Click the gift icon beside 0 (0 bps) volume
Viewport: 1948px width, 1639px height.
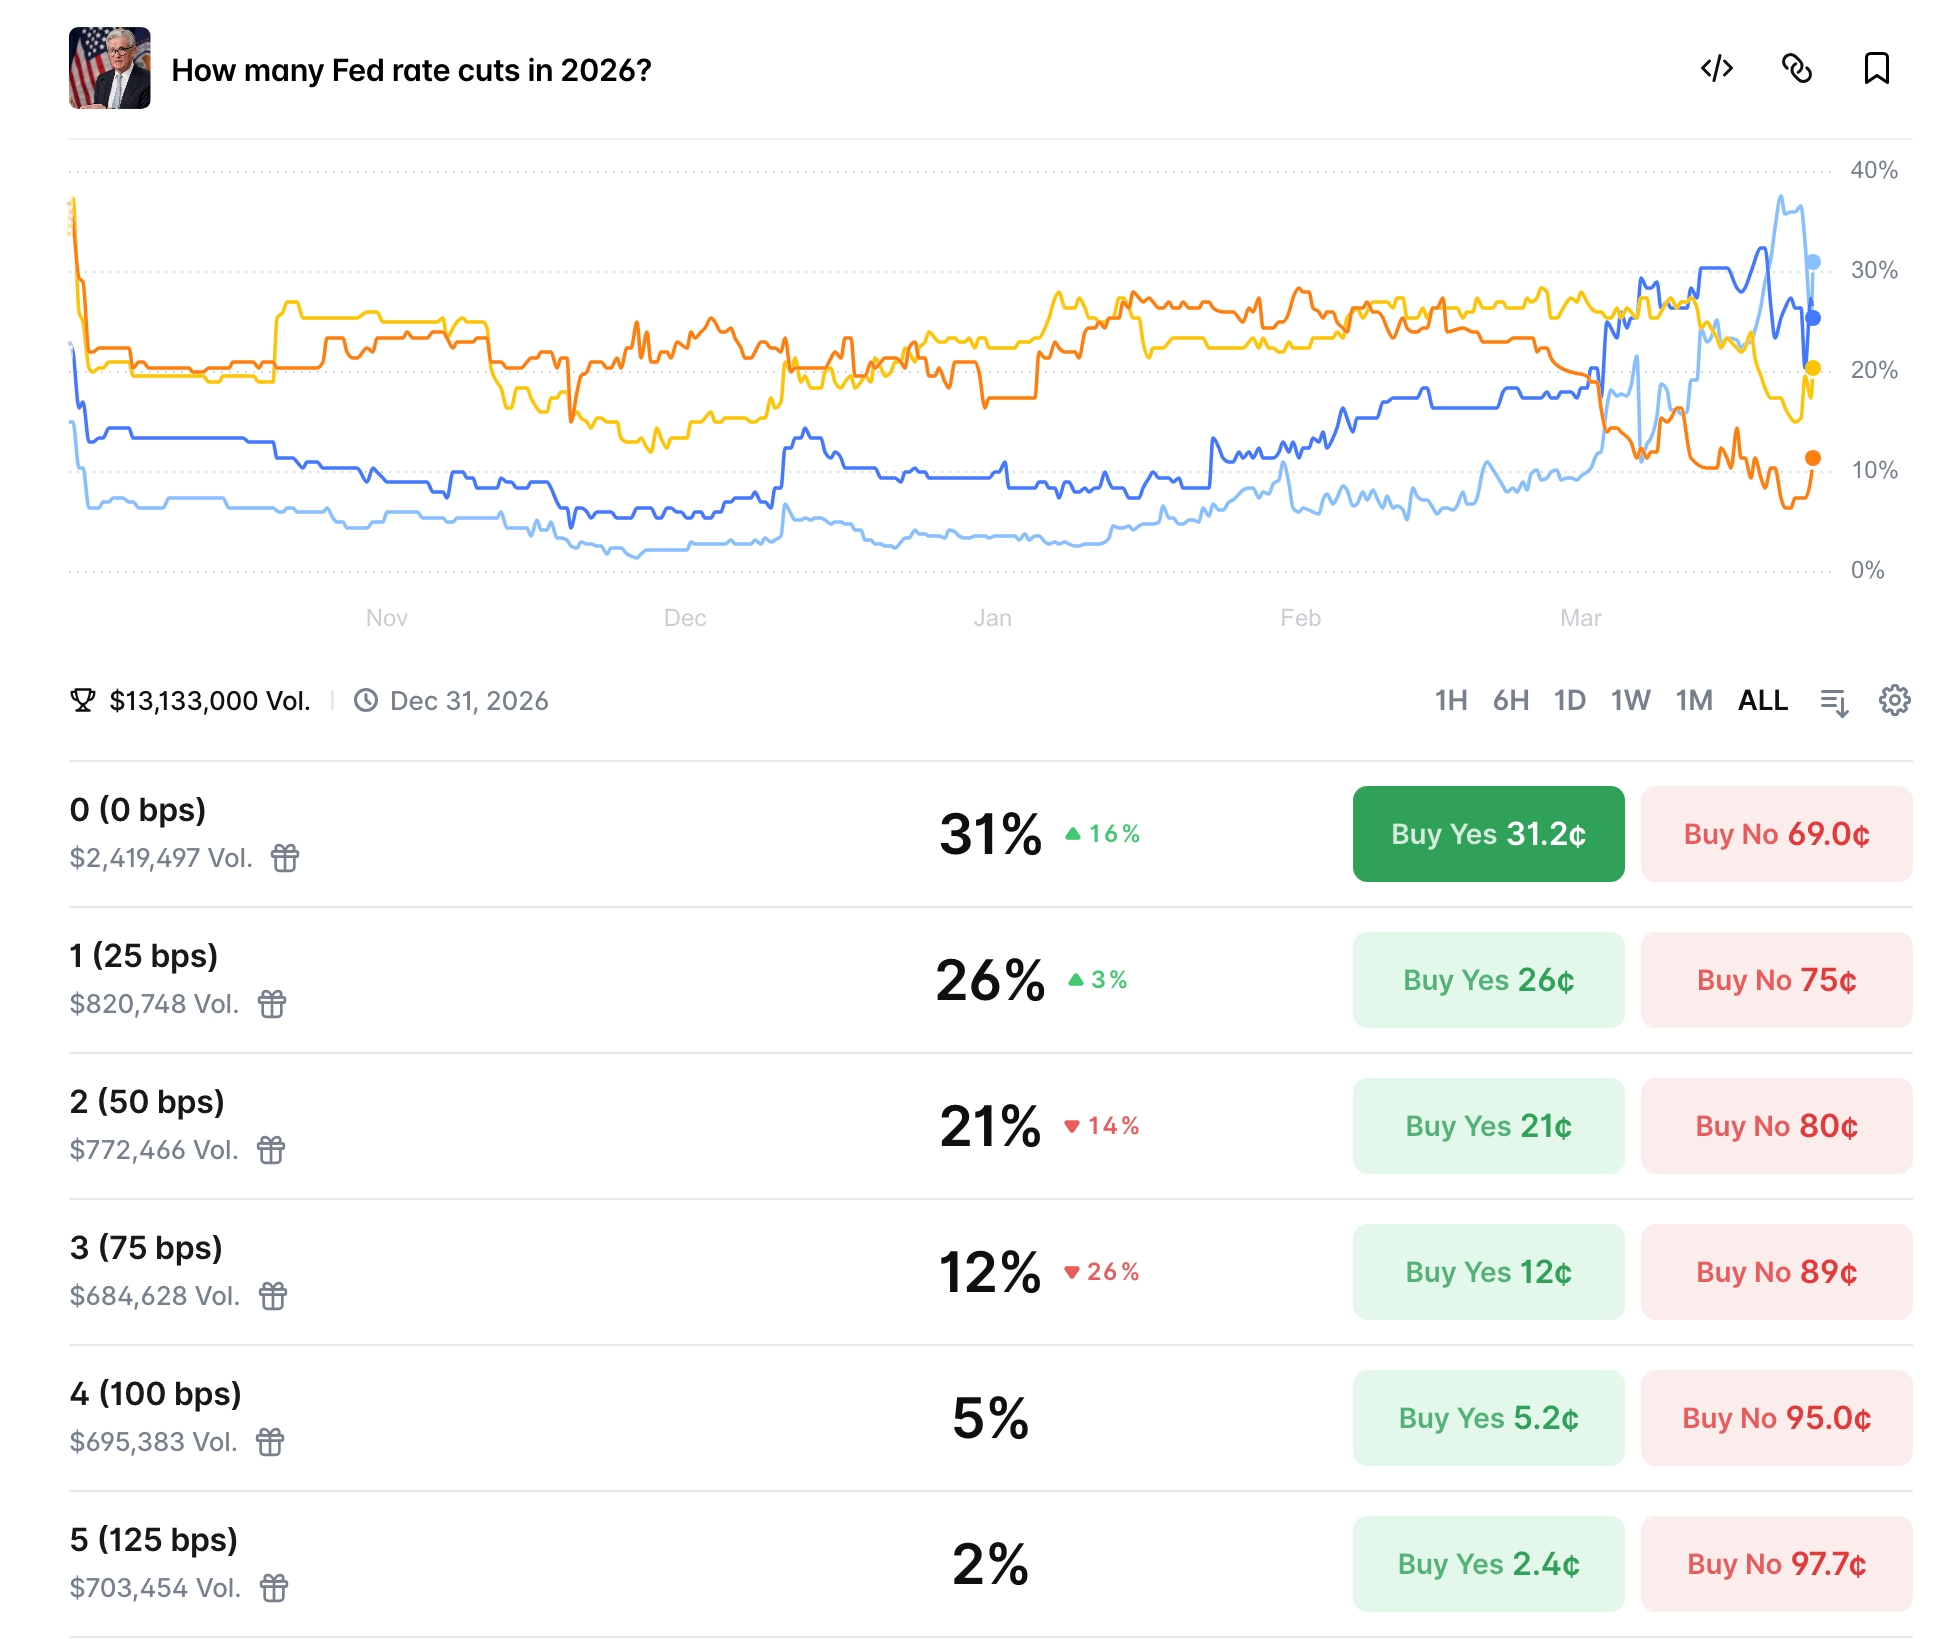click(284, 858)
